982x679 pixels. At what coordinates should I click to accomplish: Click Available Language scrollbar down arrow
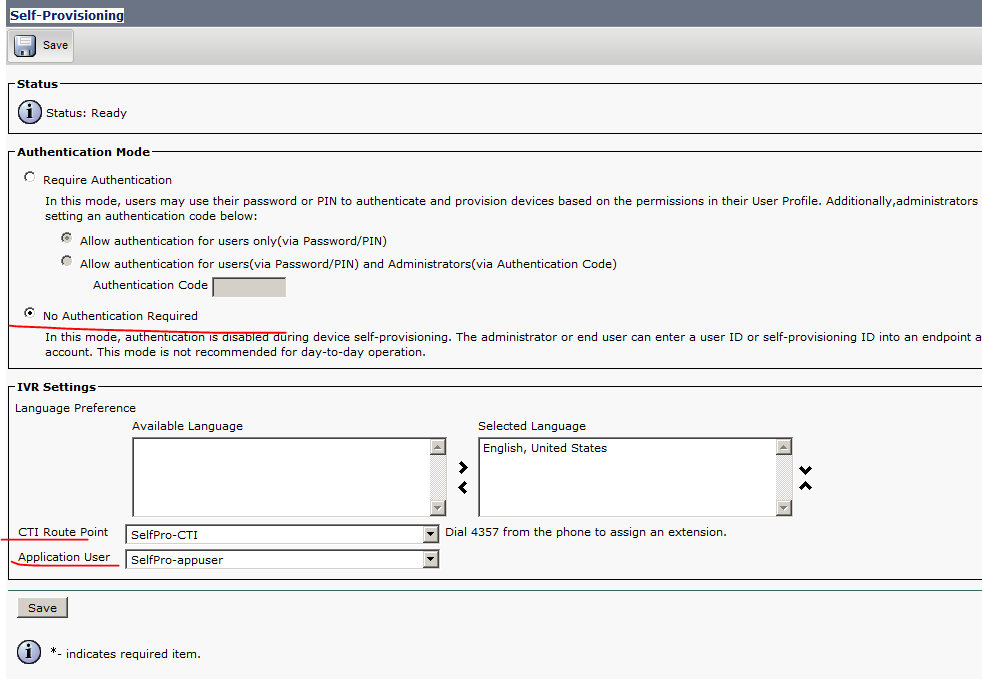[438, 508]
